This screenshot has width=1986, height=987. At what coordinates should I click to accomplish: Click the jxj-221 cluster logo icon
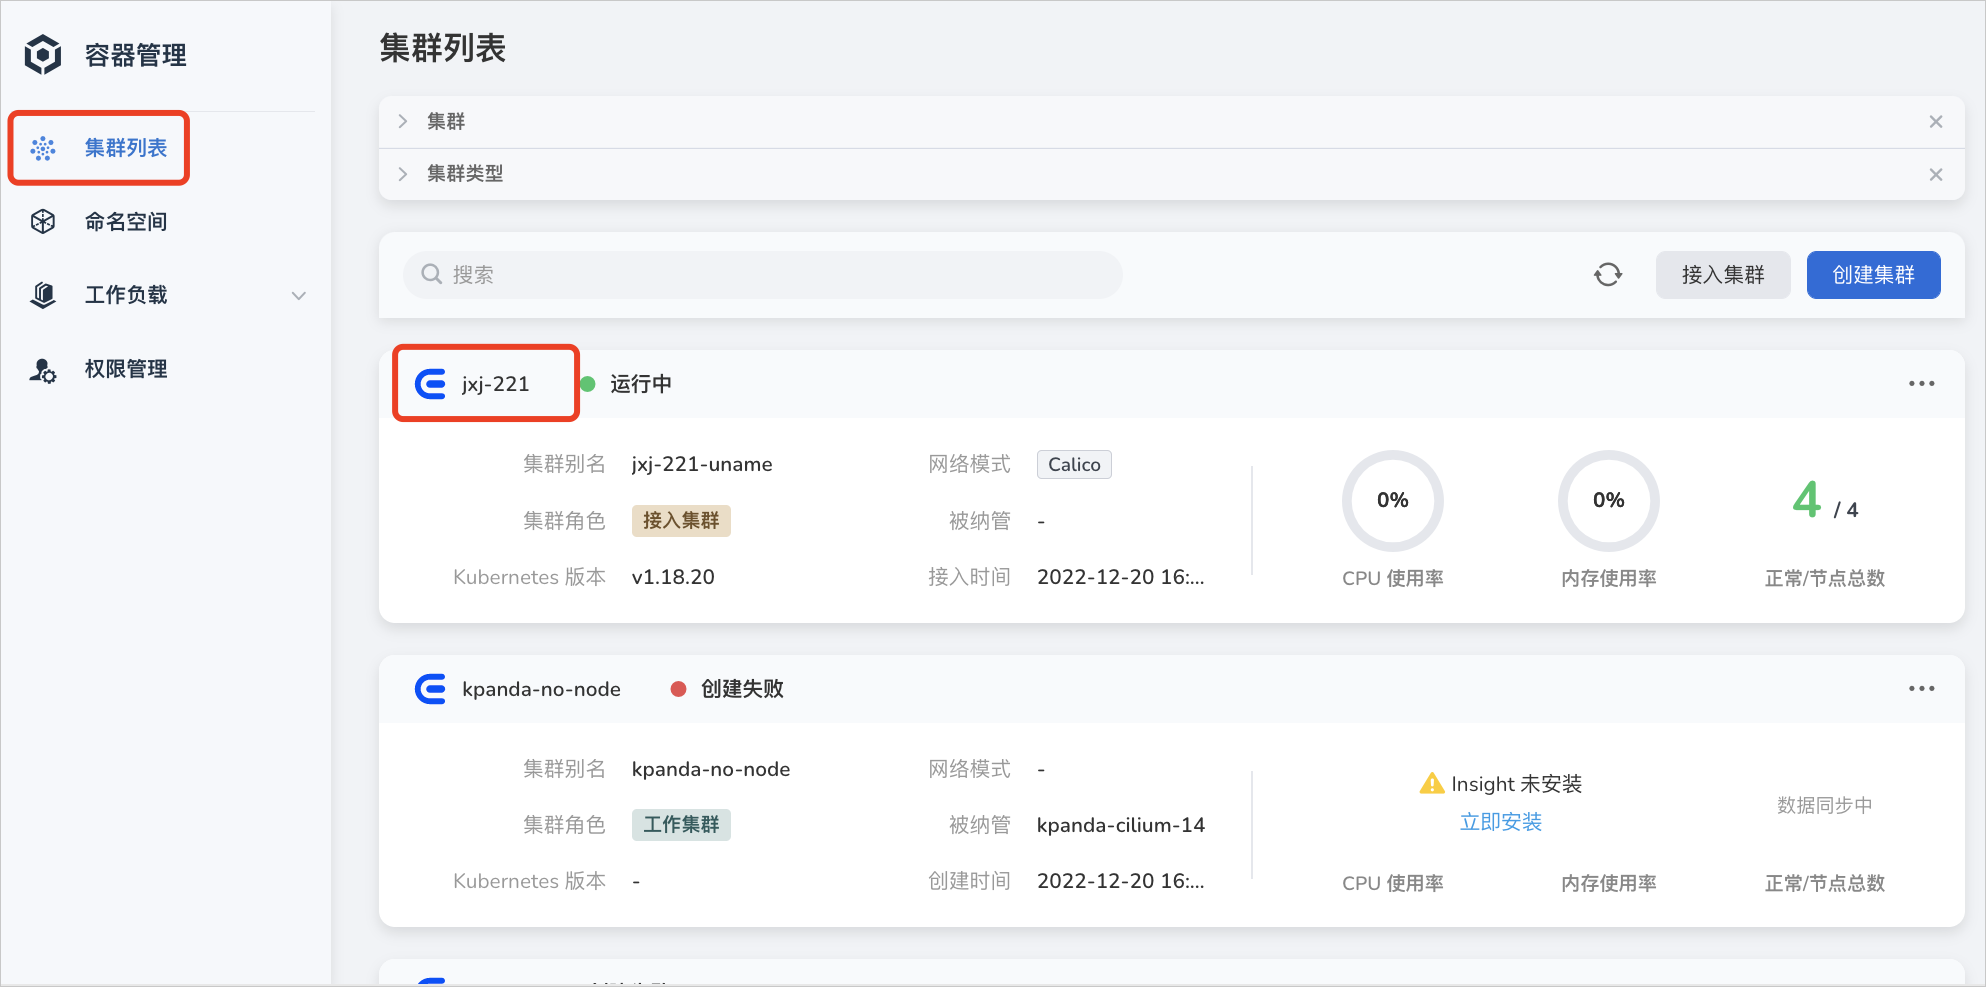pyautogui.click(x=431, y=384)
